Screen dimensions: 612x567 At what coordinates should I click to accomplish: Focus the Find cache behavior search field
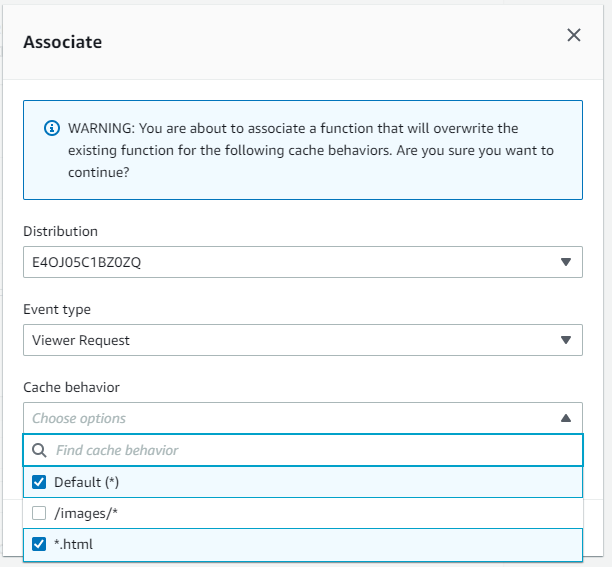[x=303, y=450]
